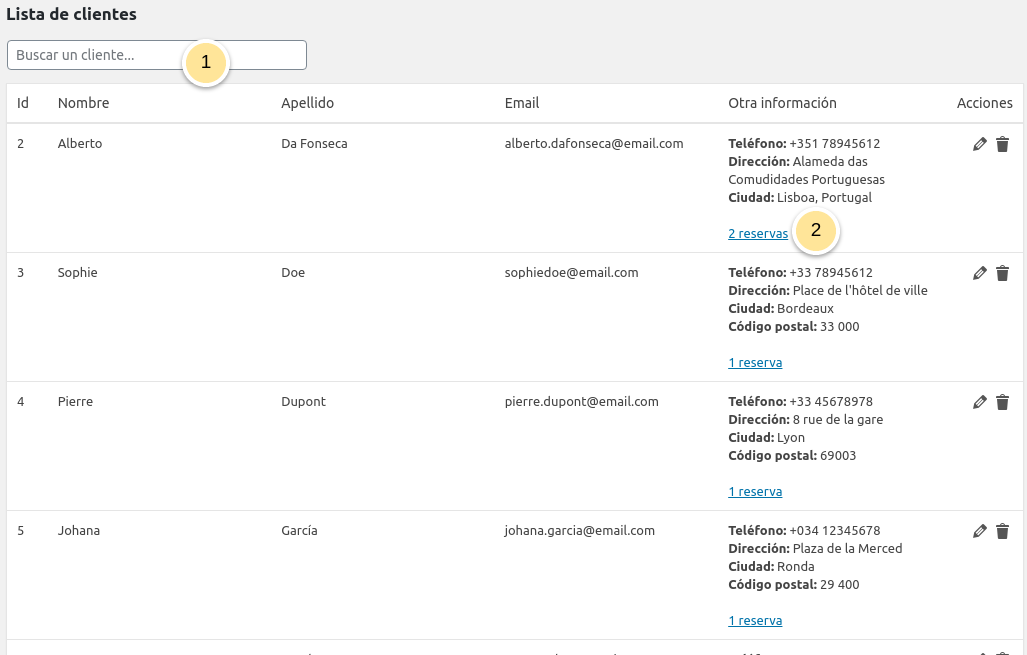Select the "Email" column header
This screenshot has width=1027, height=655.
coord(521,103)
